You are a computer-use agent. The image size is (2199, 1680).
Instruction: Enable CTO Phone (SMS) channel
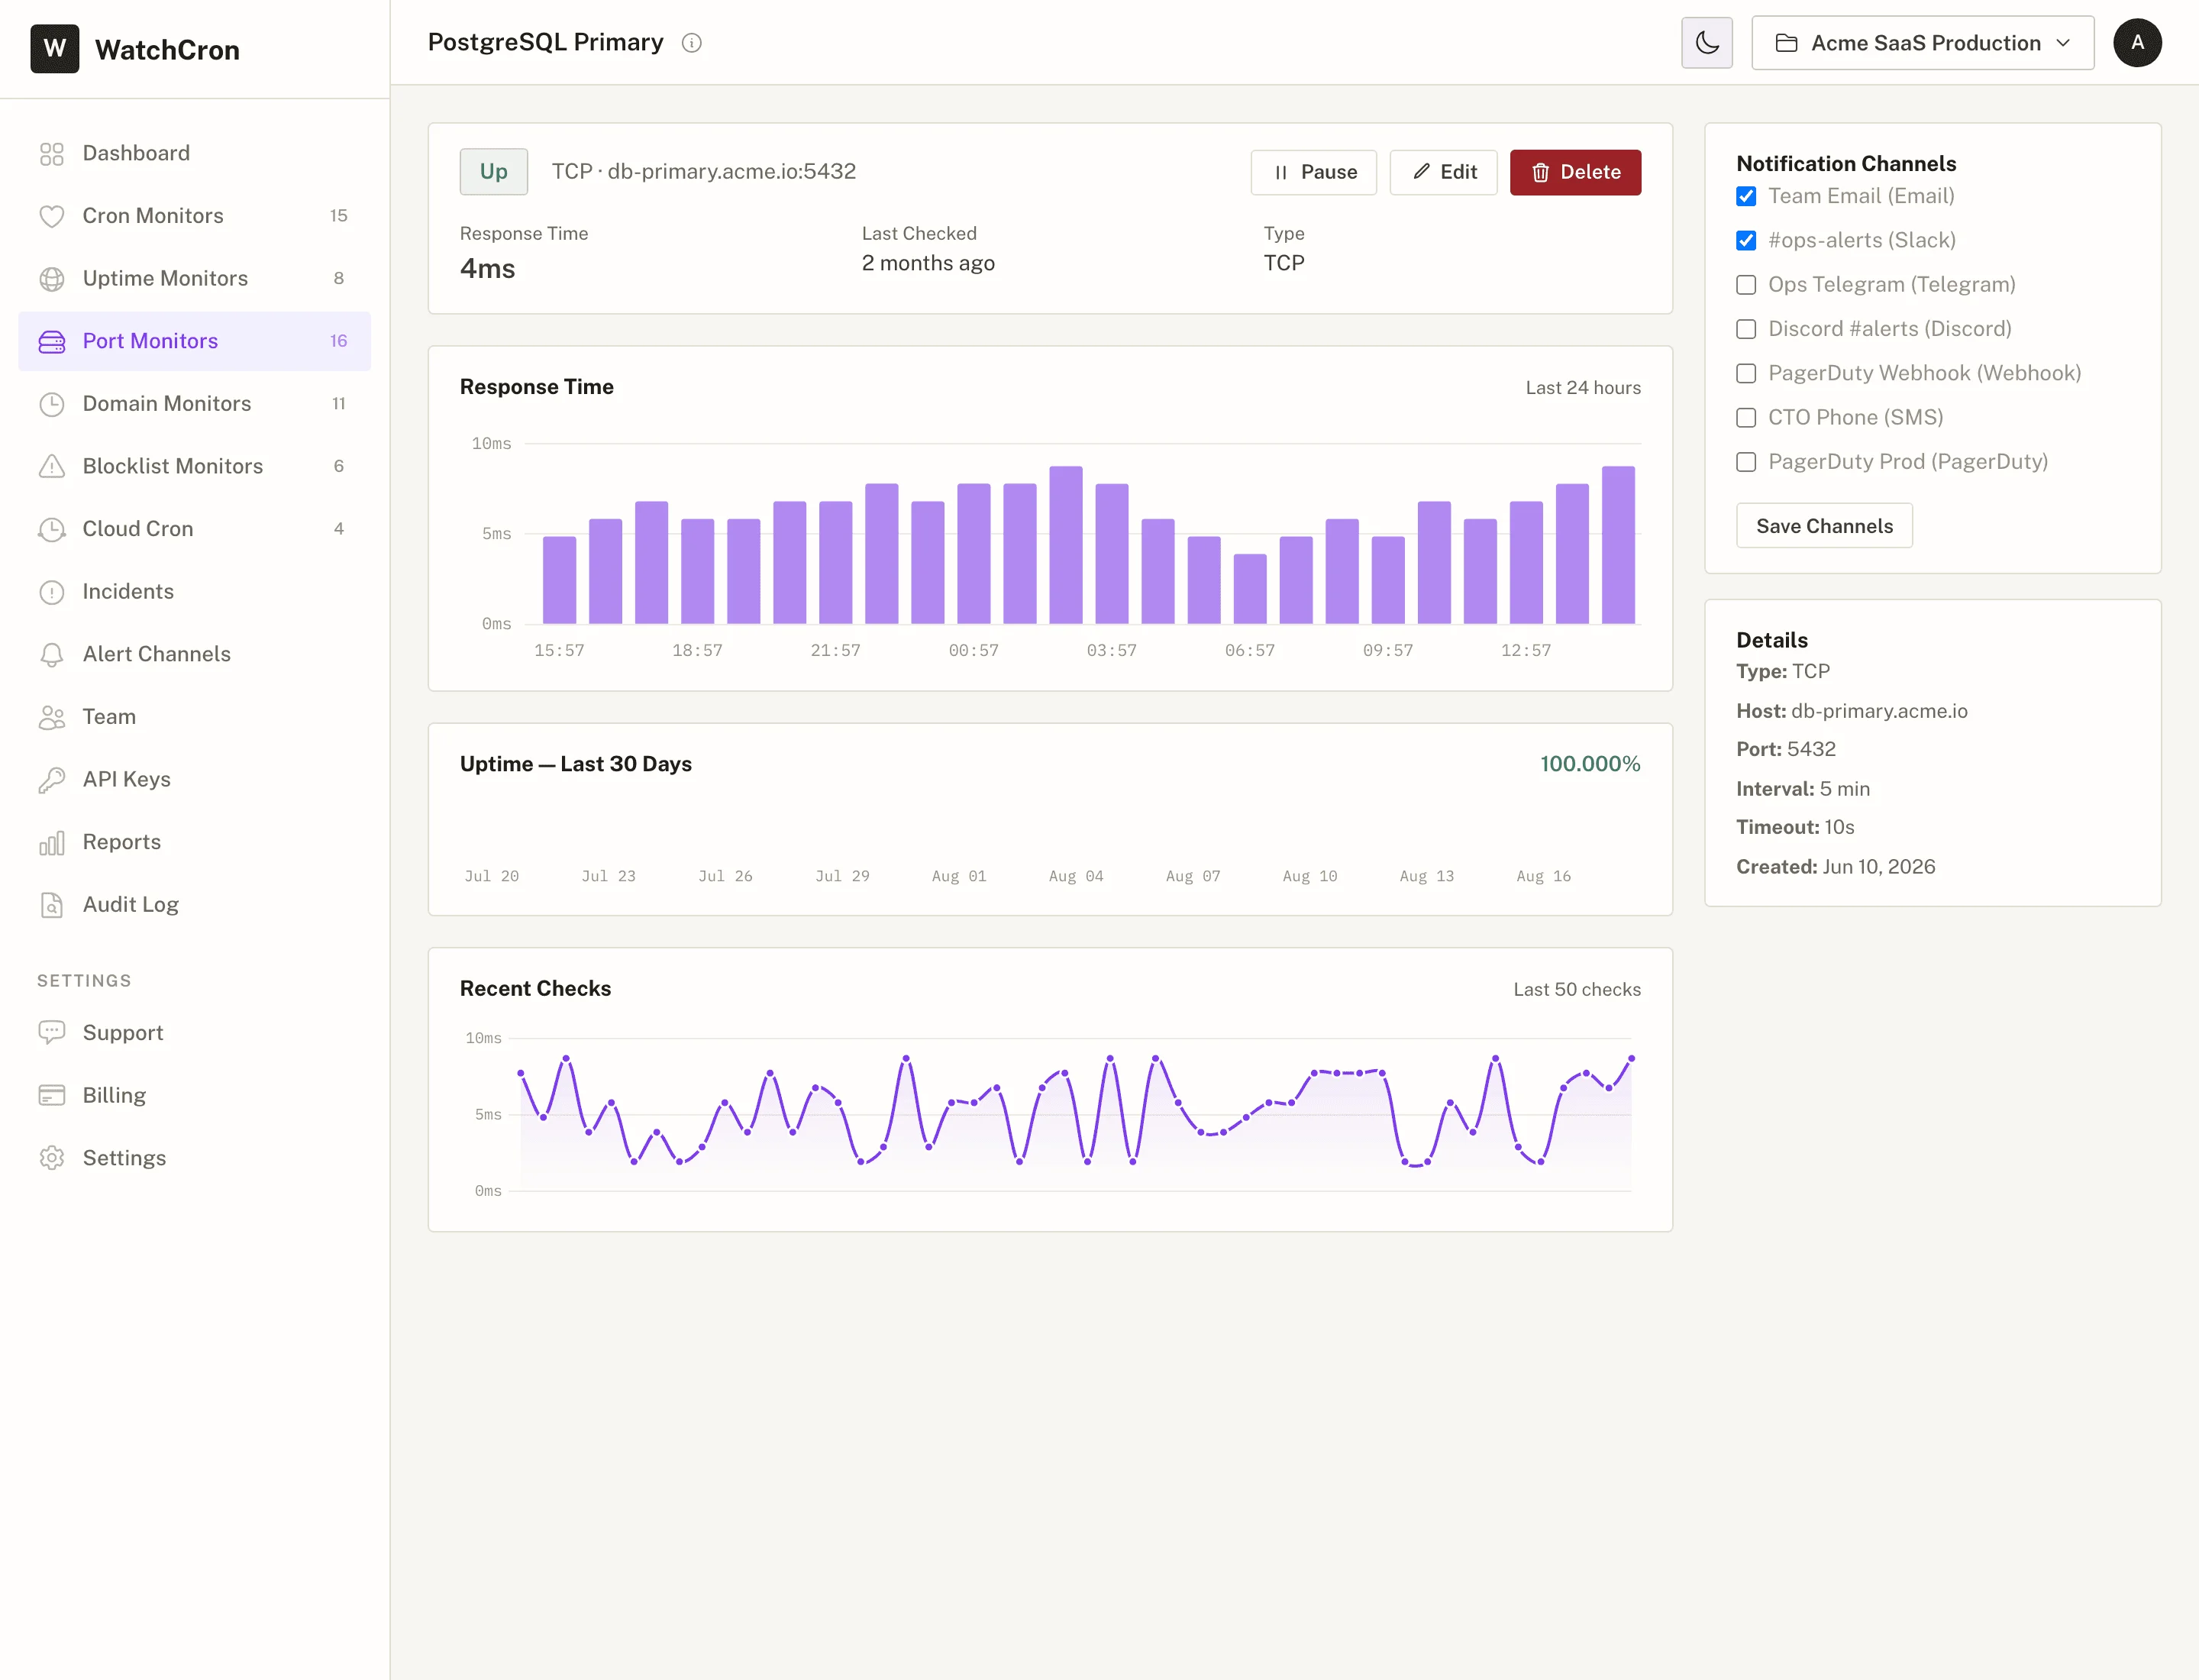pyautogui.click(x=1746, y=417)
